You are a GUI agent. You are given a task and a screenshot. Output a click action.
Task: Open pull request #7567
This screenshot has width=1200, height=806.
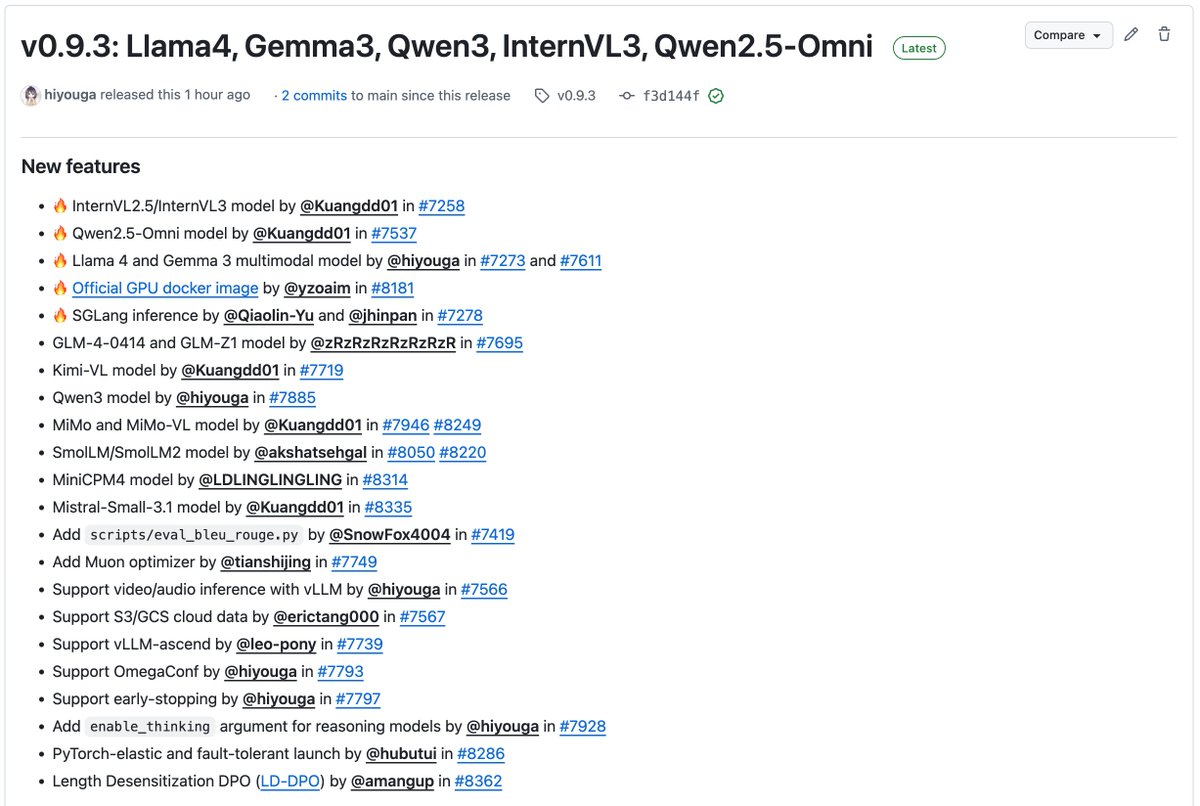(422, 617)
